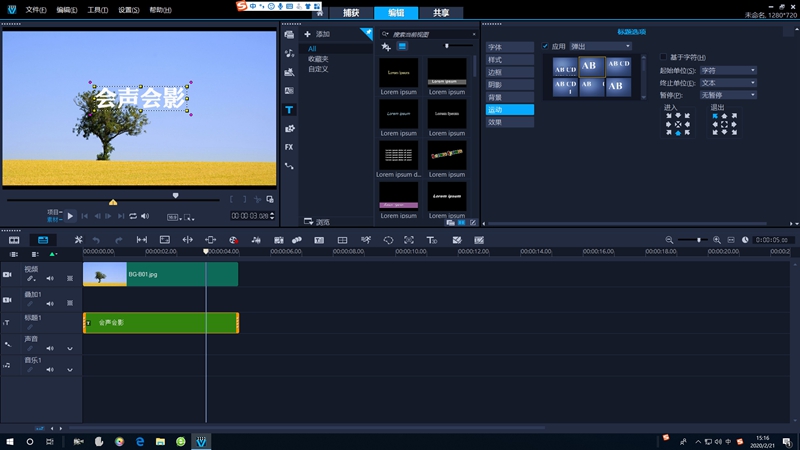Toggle the library panel pin
Screen dimensions: 800x450
click(x=367, y=33)
